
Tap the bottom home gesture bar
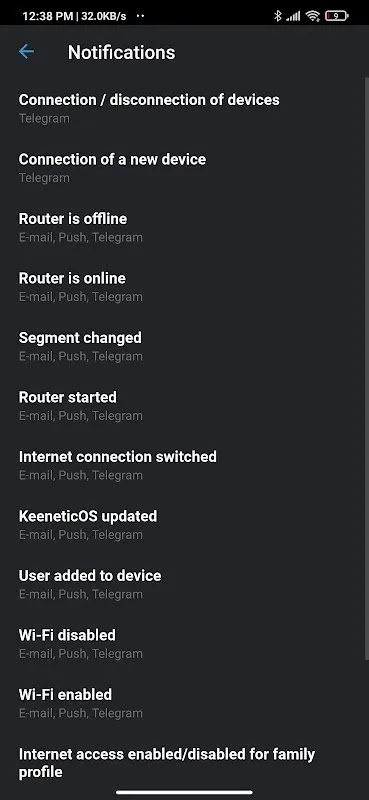point(184,792)
